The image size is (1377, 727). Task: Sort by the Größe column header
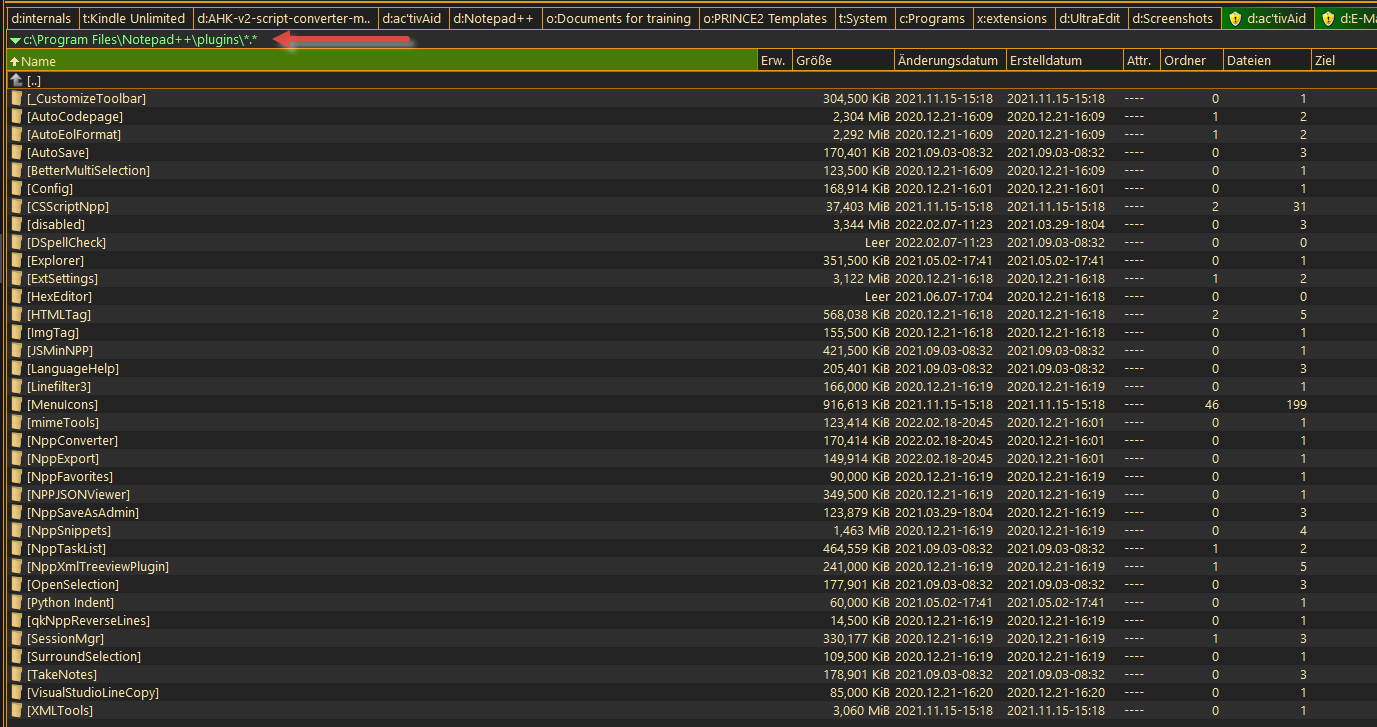(x=842, y=61)
